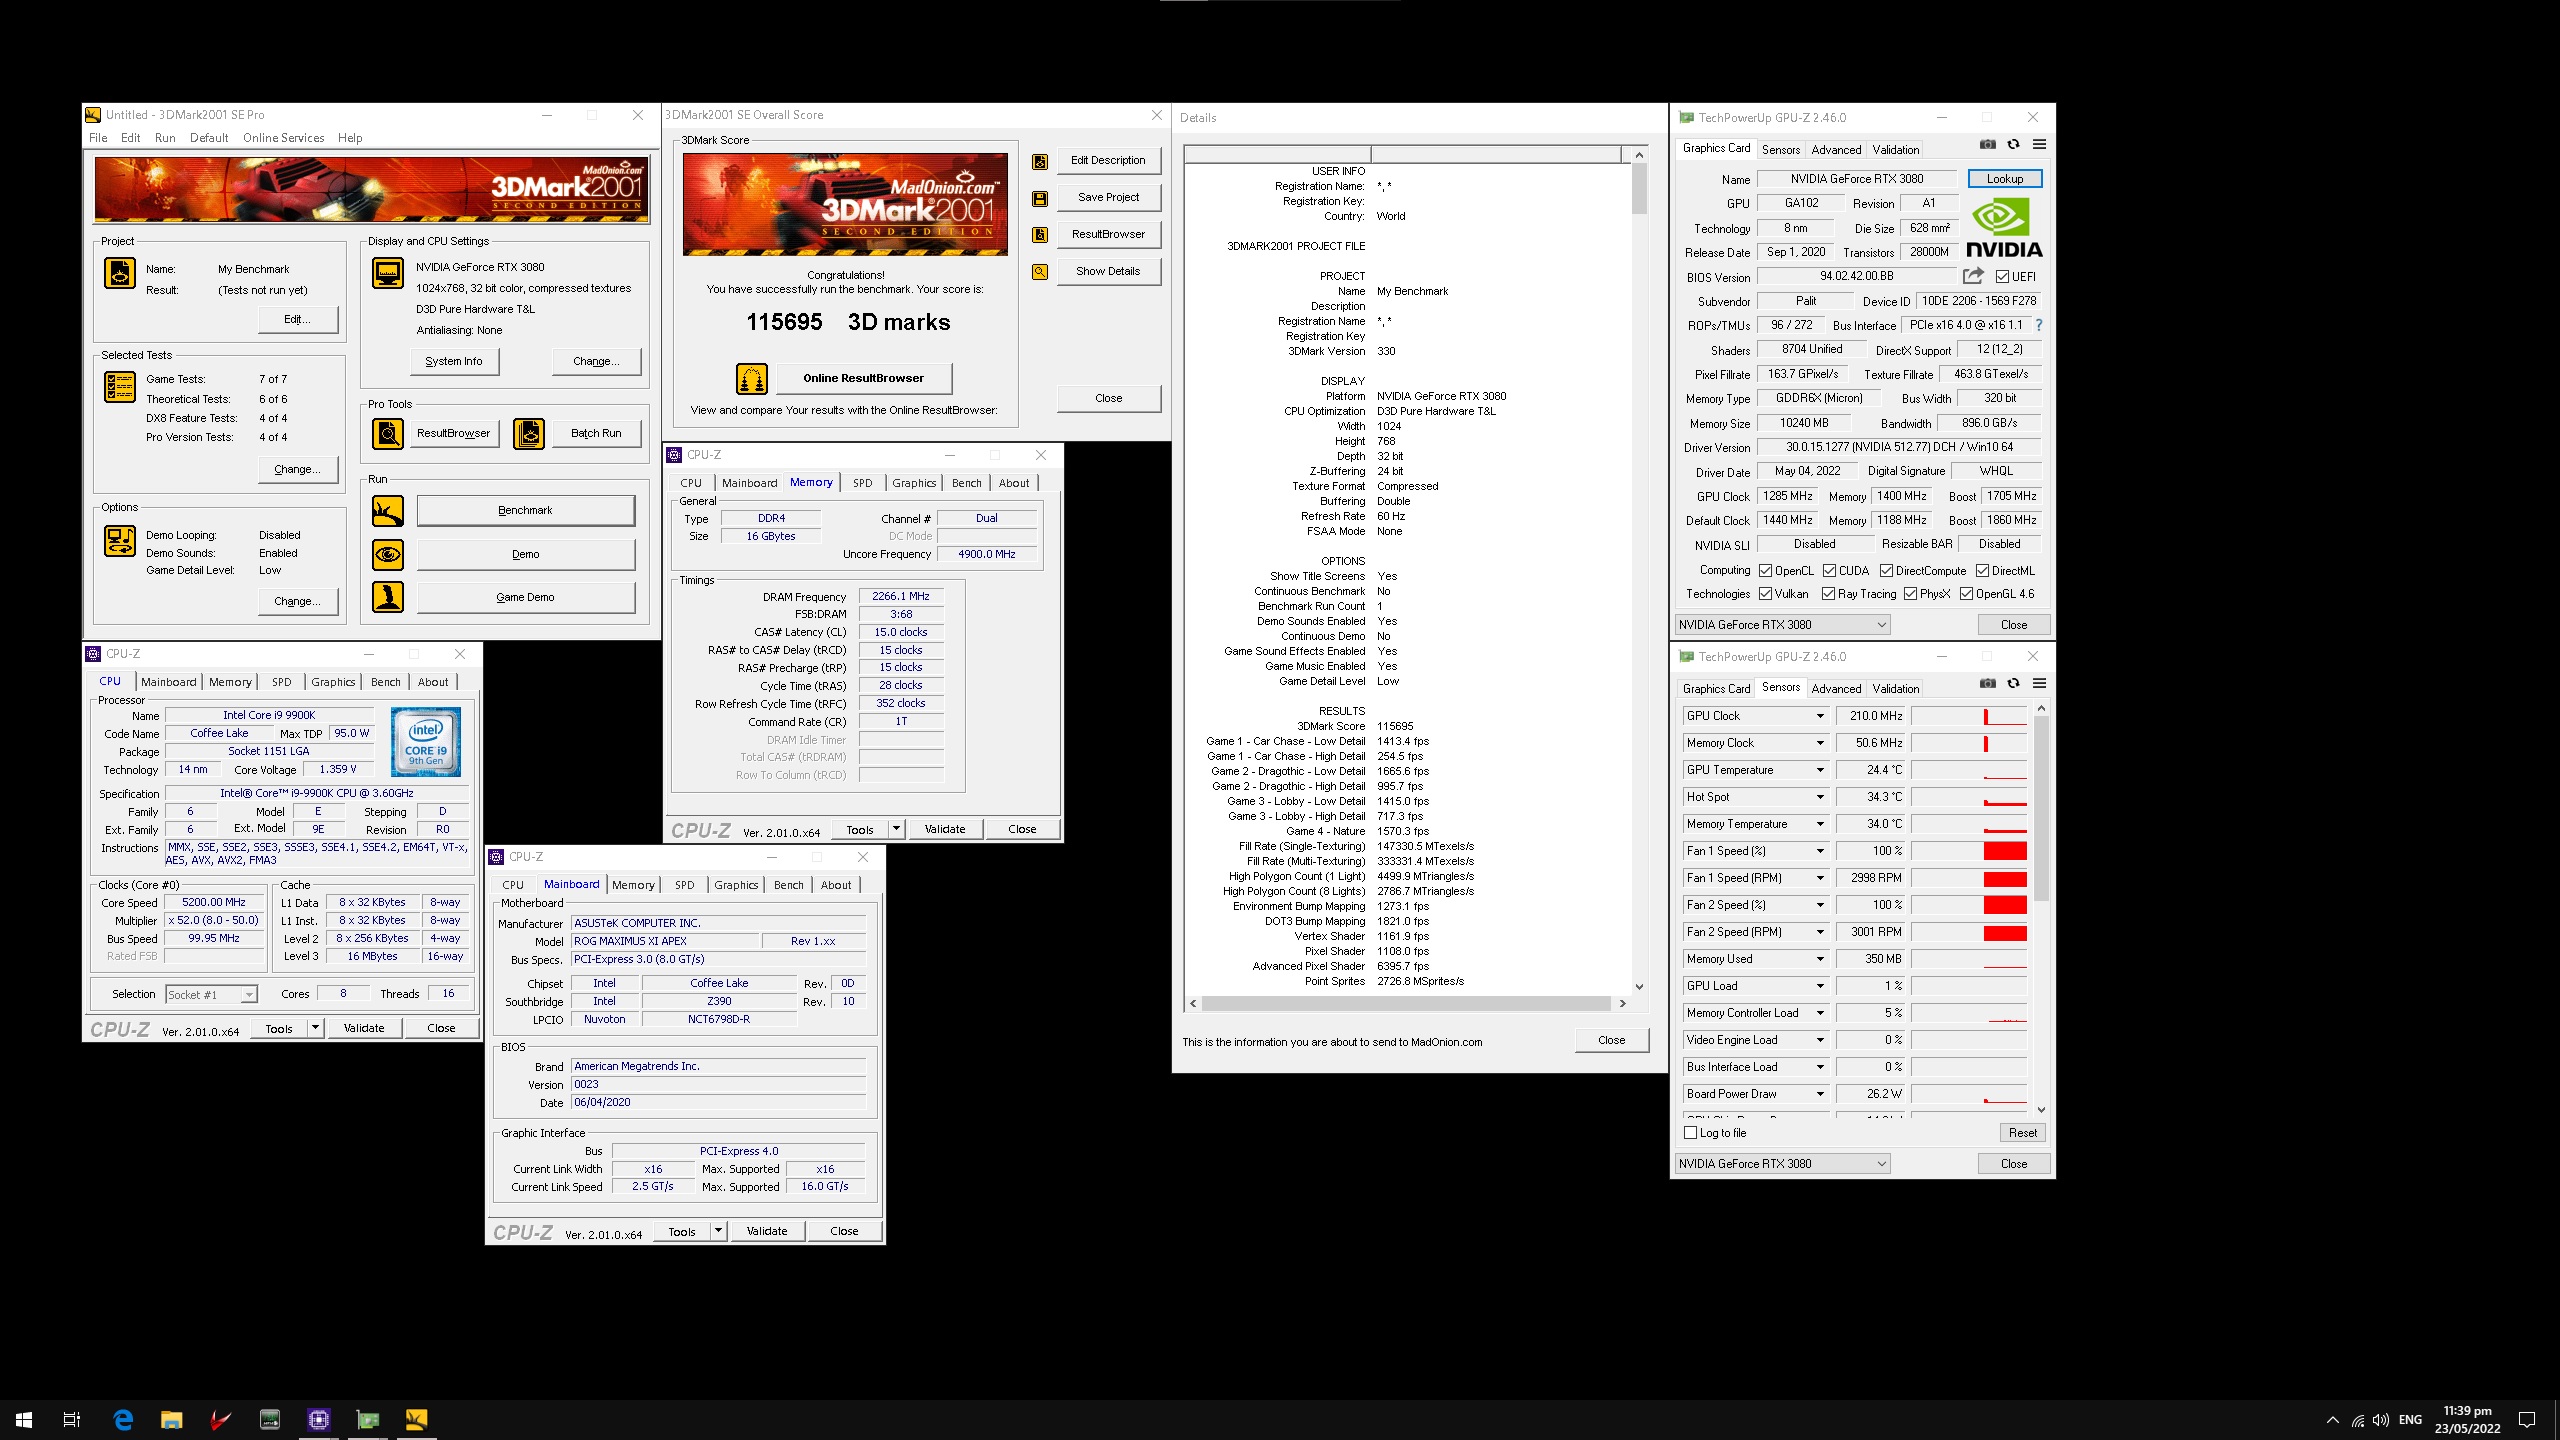Click the ResultBrowser icon in Overall Score window
Viewport: 2560px width, 1440px height.
pyautogui.click(x=1040, y=235)
